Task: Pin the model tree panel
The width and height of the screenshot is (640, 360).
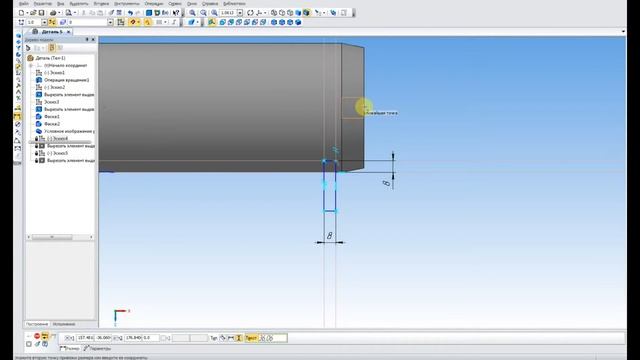Action: click(87, 40)
